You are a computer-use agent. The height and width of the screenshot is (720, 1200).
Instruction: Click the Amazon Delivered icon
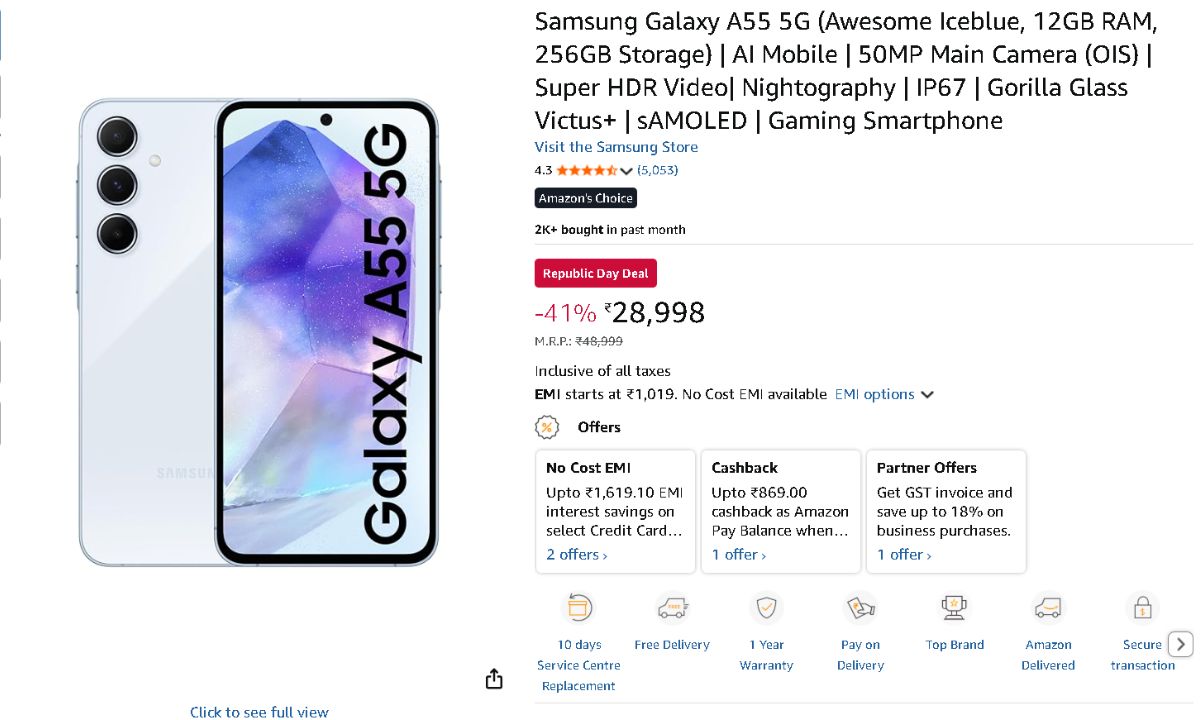(1048, 607)
